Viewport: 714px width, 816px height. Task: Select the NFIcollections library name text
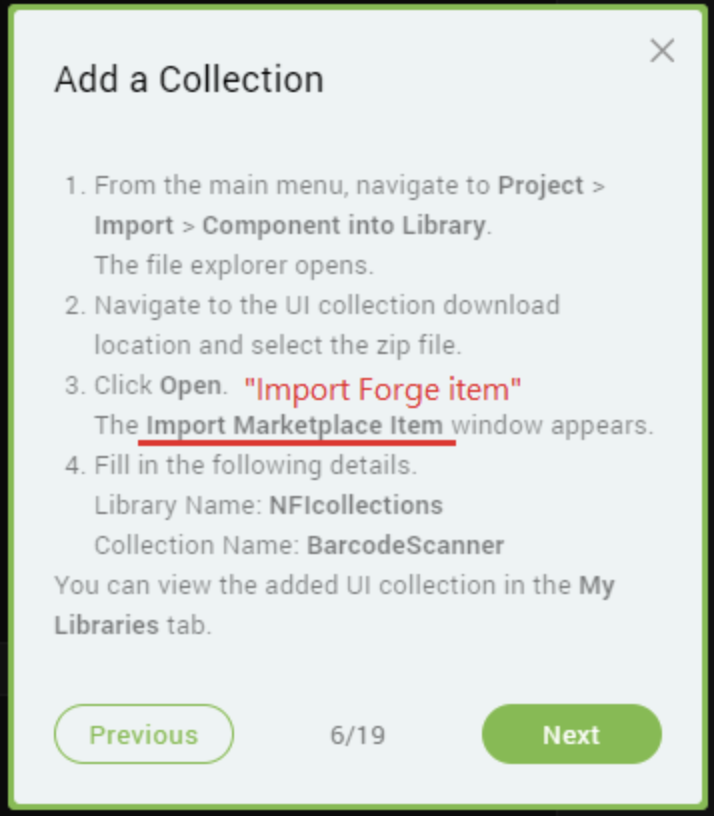(x=356, y=505)
